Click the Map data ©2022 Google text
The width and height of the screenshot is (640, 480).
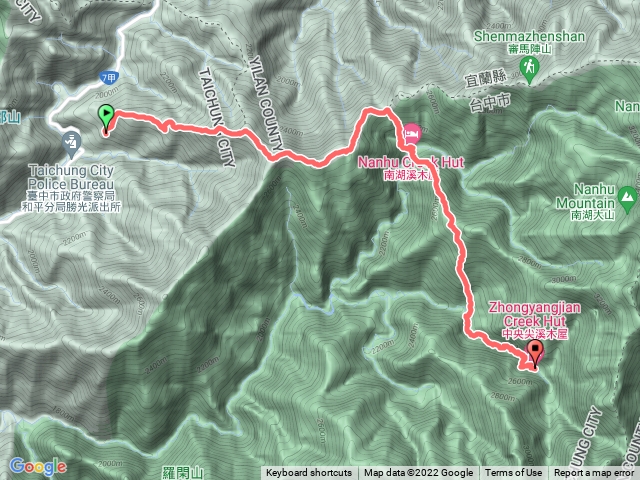point(418,473)
